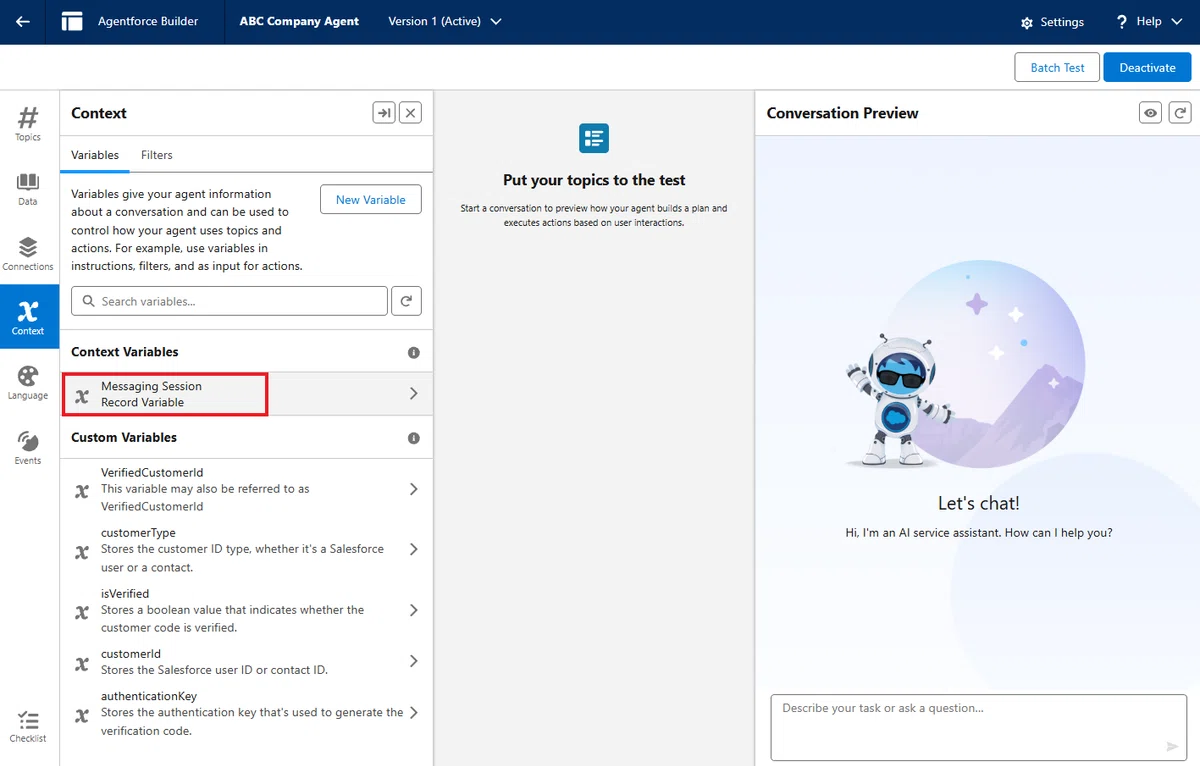Open the Version 1 (Active) dropdown
The width and height of the screenshot is (1200, 766).
pyautogui.click(x=445, y=21)
